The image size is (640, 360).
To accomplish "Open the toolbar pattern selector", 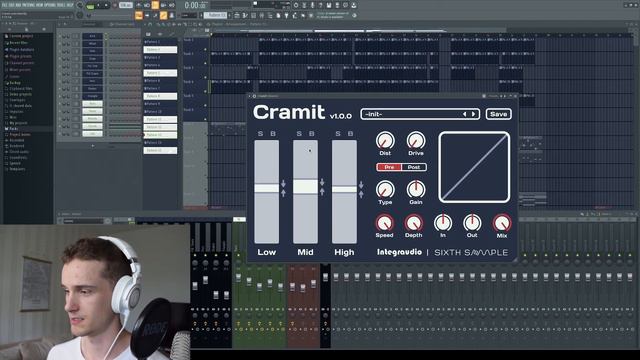I will (x=216, y=15).
